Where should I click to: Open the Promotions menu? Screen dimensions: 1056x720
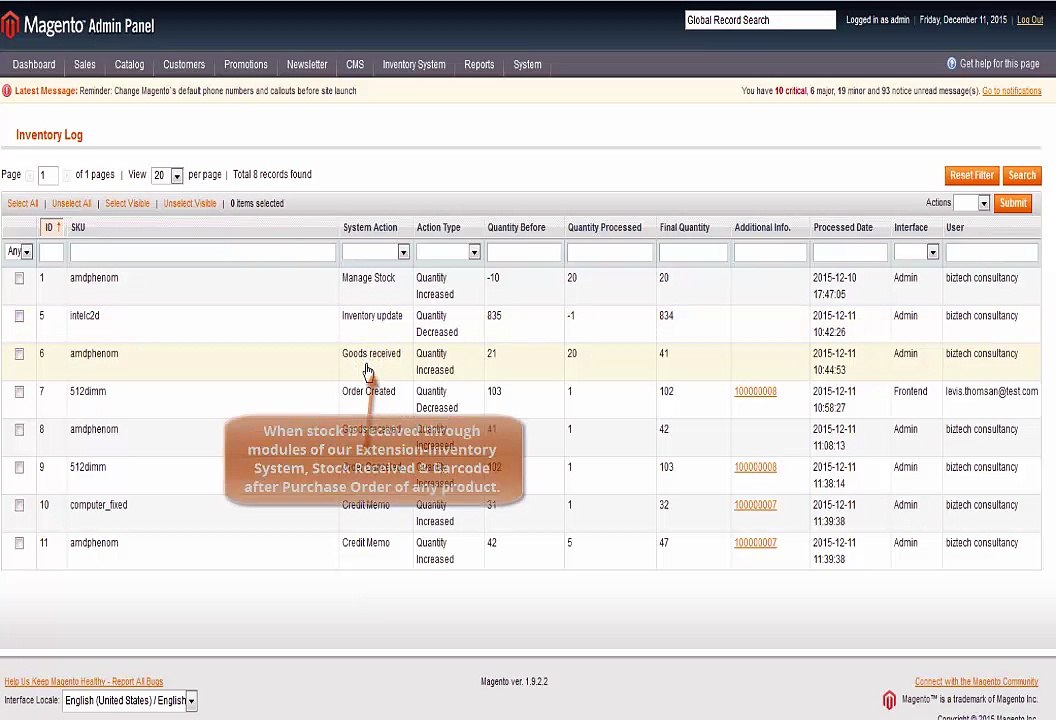[246, 65]
